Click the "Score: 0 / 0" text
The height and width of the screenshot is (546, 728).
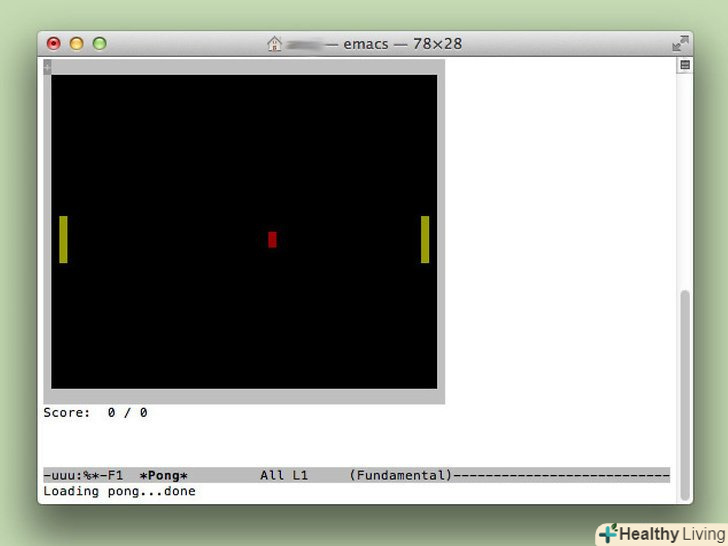[96, 413]
